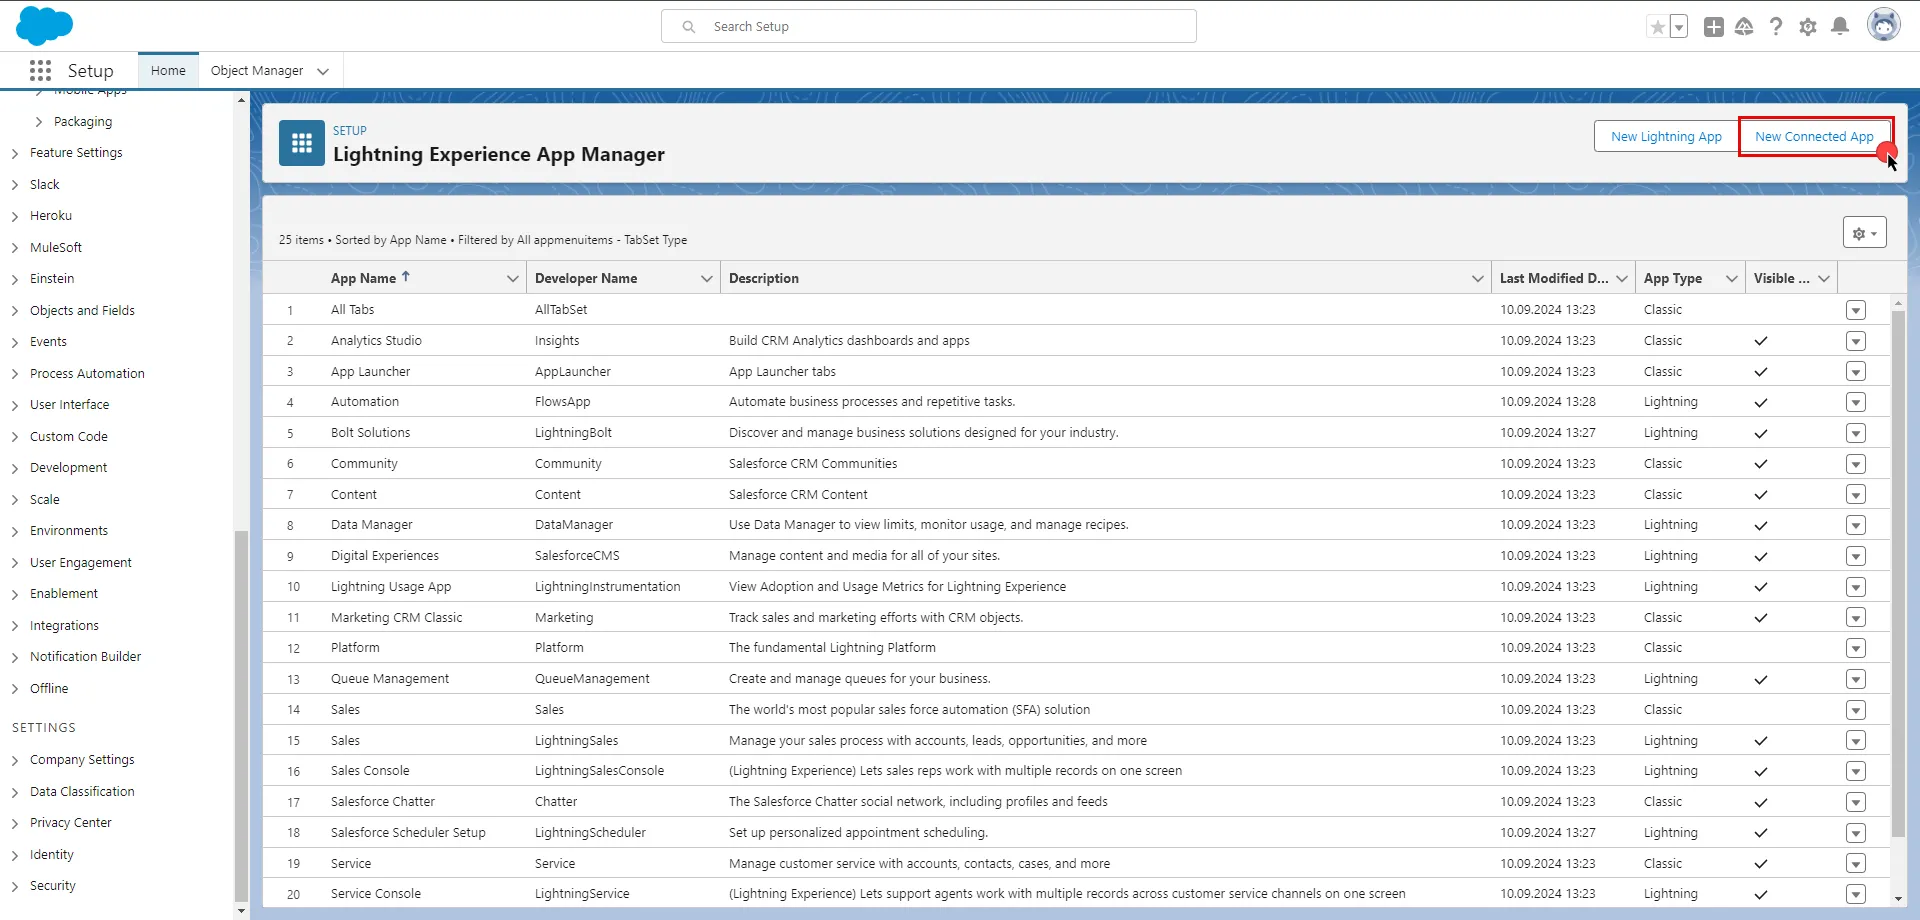1920x920 pixels.
Task: Select Integrations in the setup tree
Action: pyautogui.click(x=64, y=626)
